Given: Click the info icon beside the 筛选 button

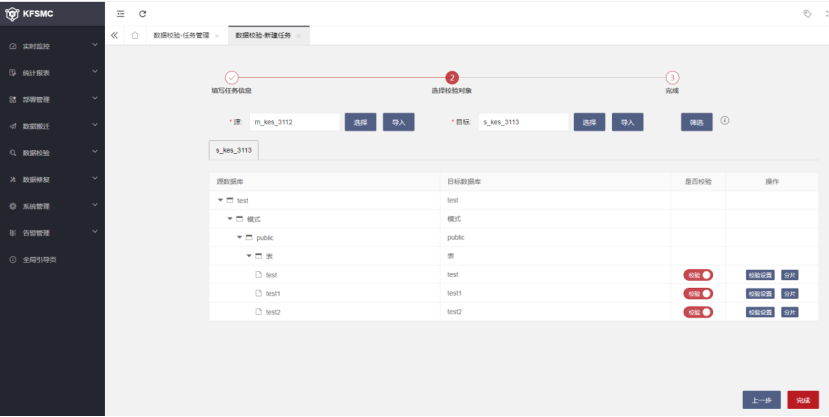Looking at the screenshot, I should (725, 121).
